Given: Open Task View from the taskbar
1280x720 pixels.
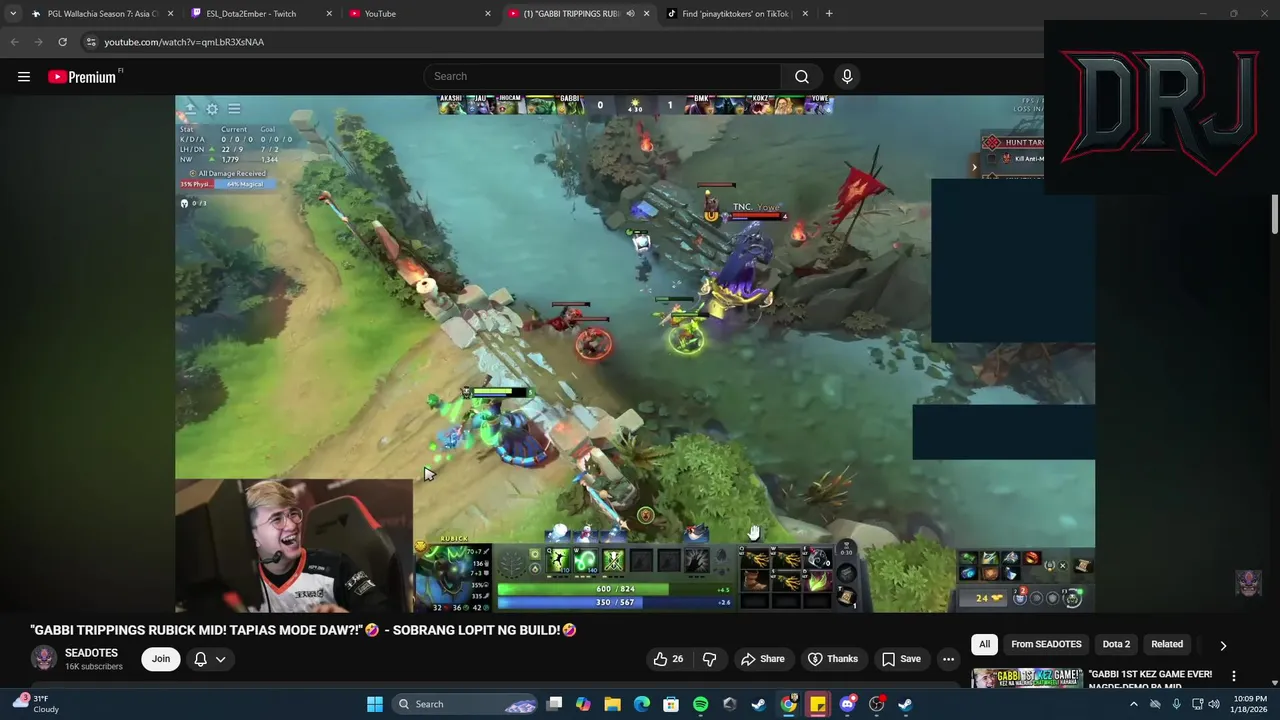Looking at the screenshot, I should [554, 704].
